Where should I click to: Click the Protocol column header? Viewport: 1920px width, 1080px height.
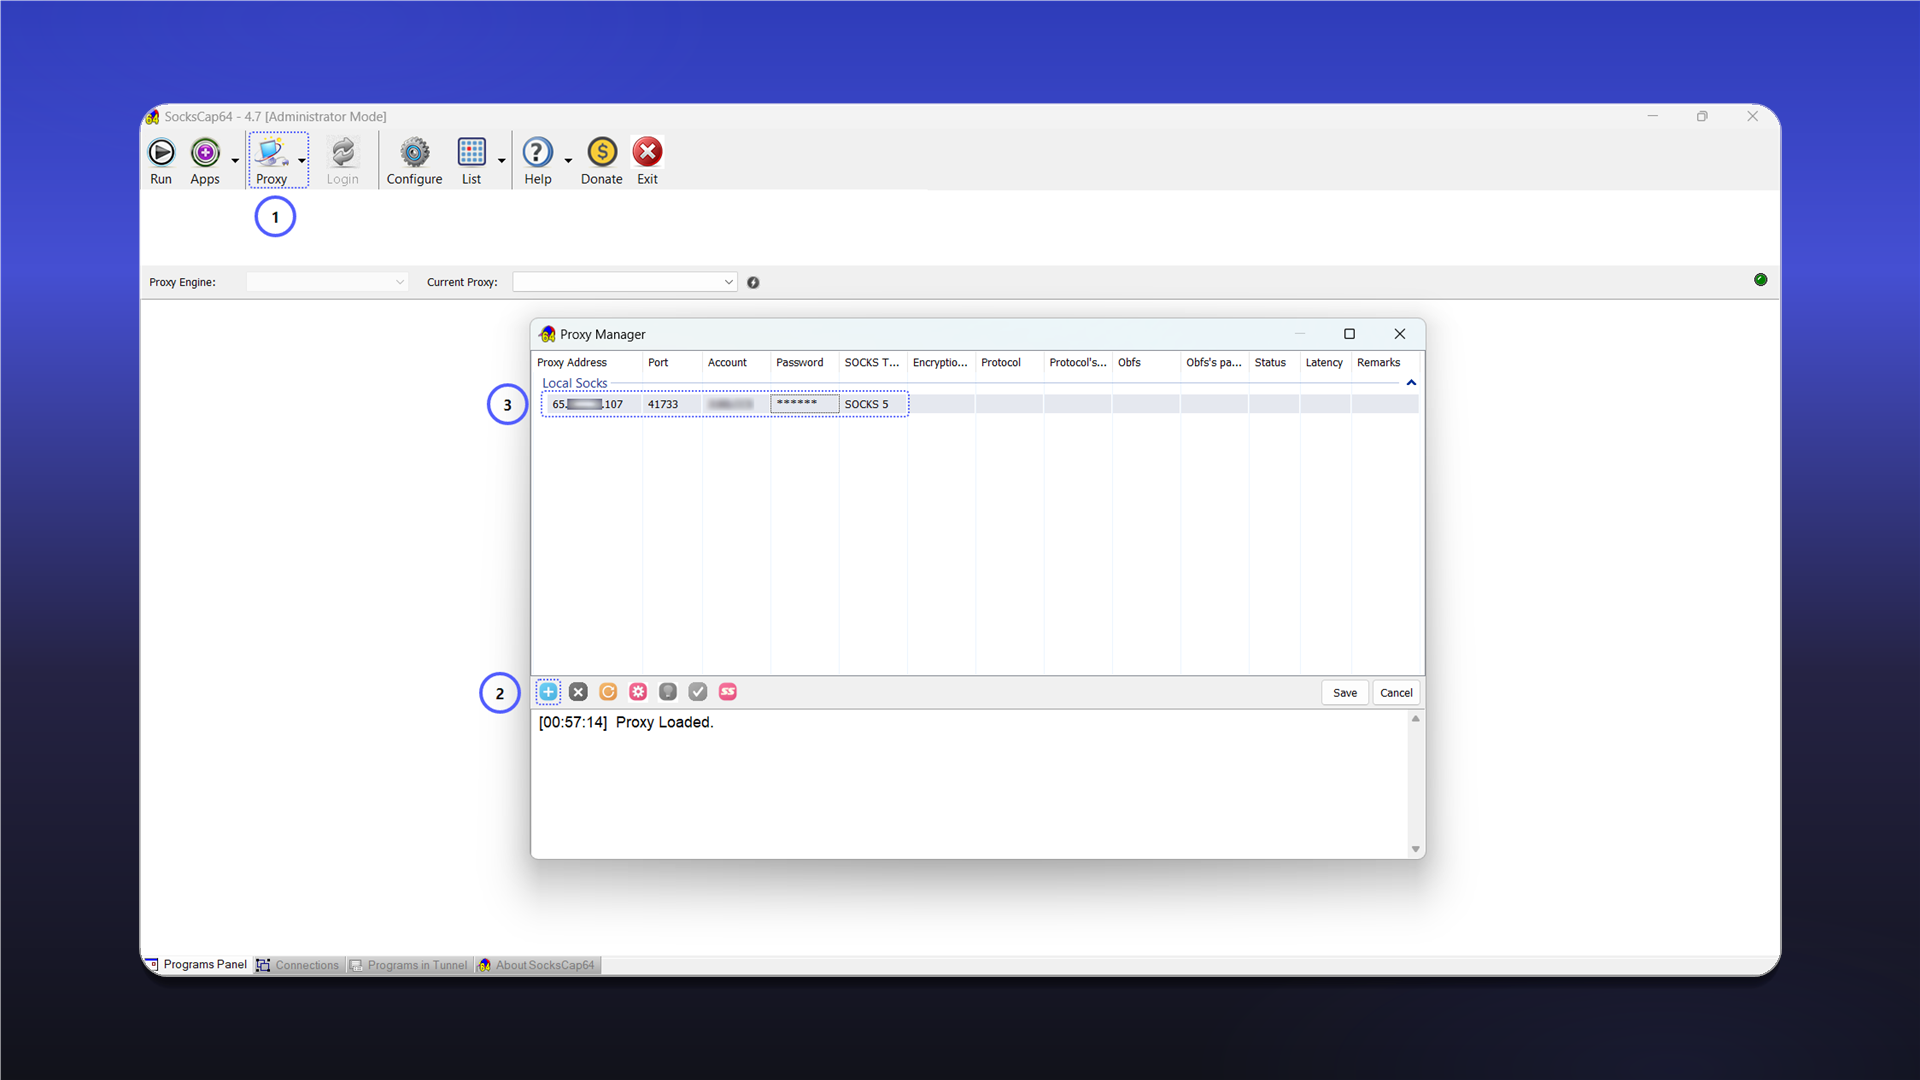tap(1009, 363)
